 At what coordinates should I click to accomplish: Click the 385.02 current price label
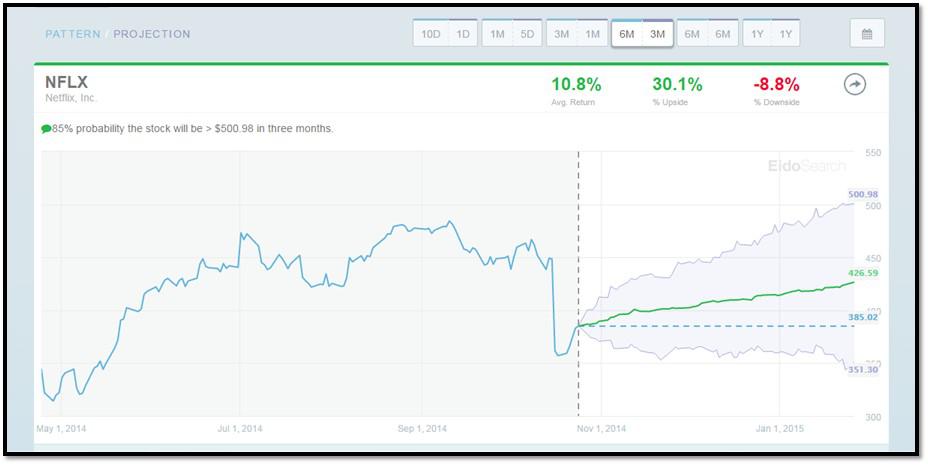(863, 317)
